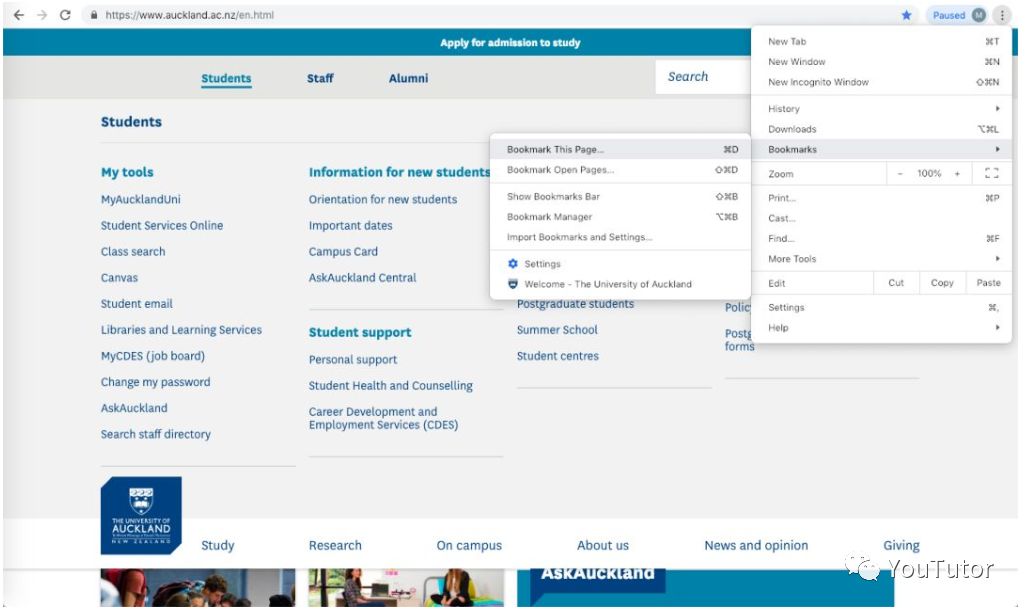
Task: Reload the page with refresh icon
Action: click(x=65, y=14)
